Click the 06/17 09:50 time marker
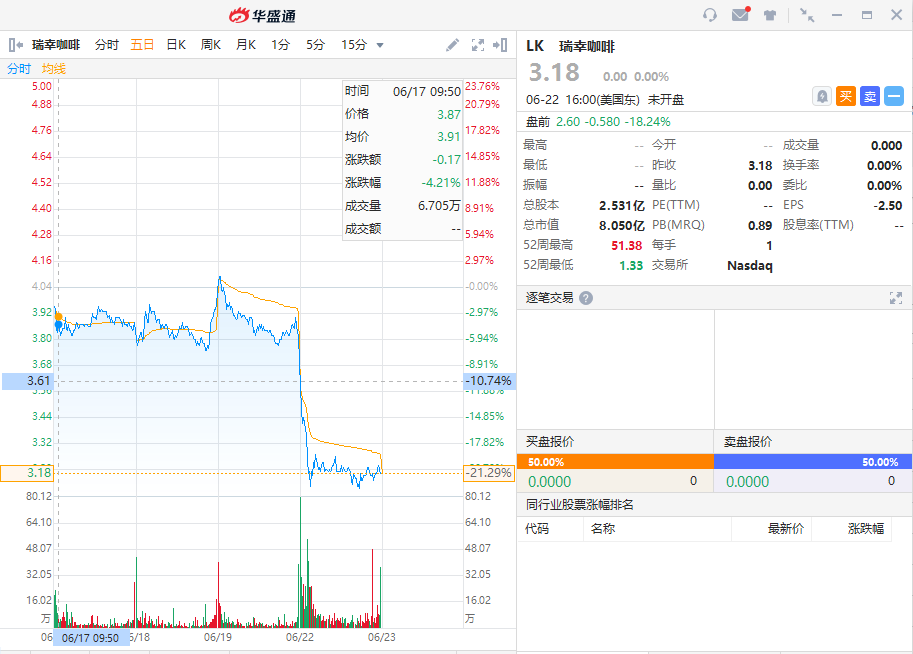 [91, 638]
